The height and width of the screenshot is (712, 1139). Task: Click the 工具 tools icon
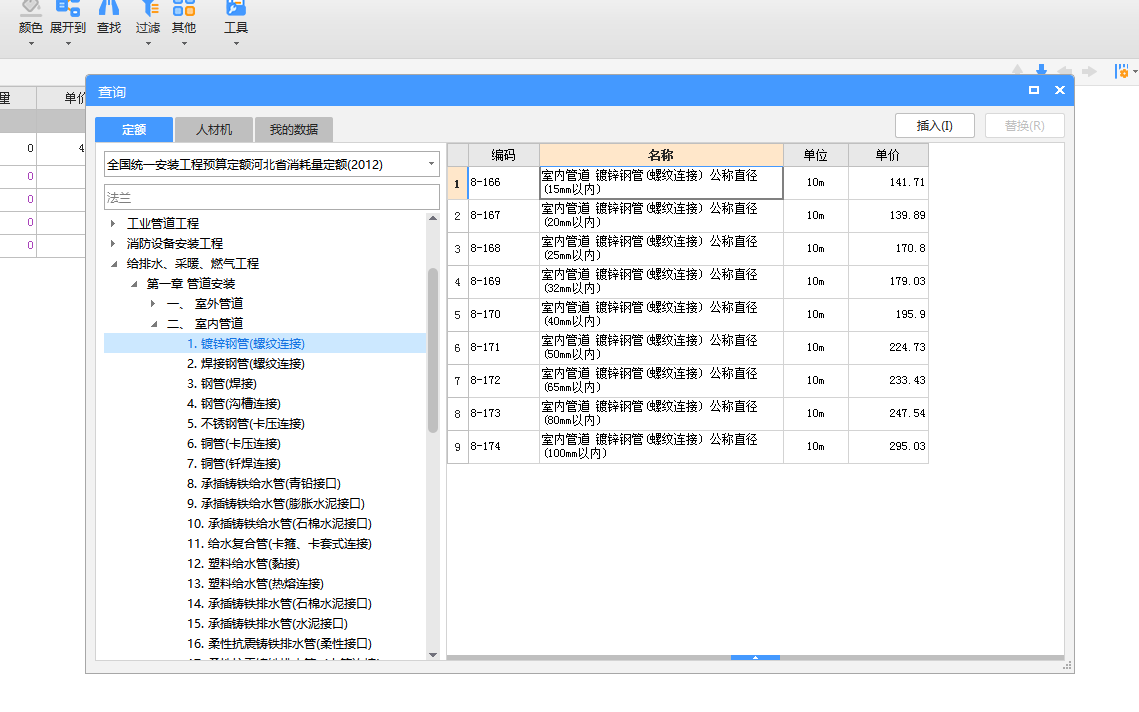pos(236,8)
